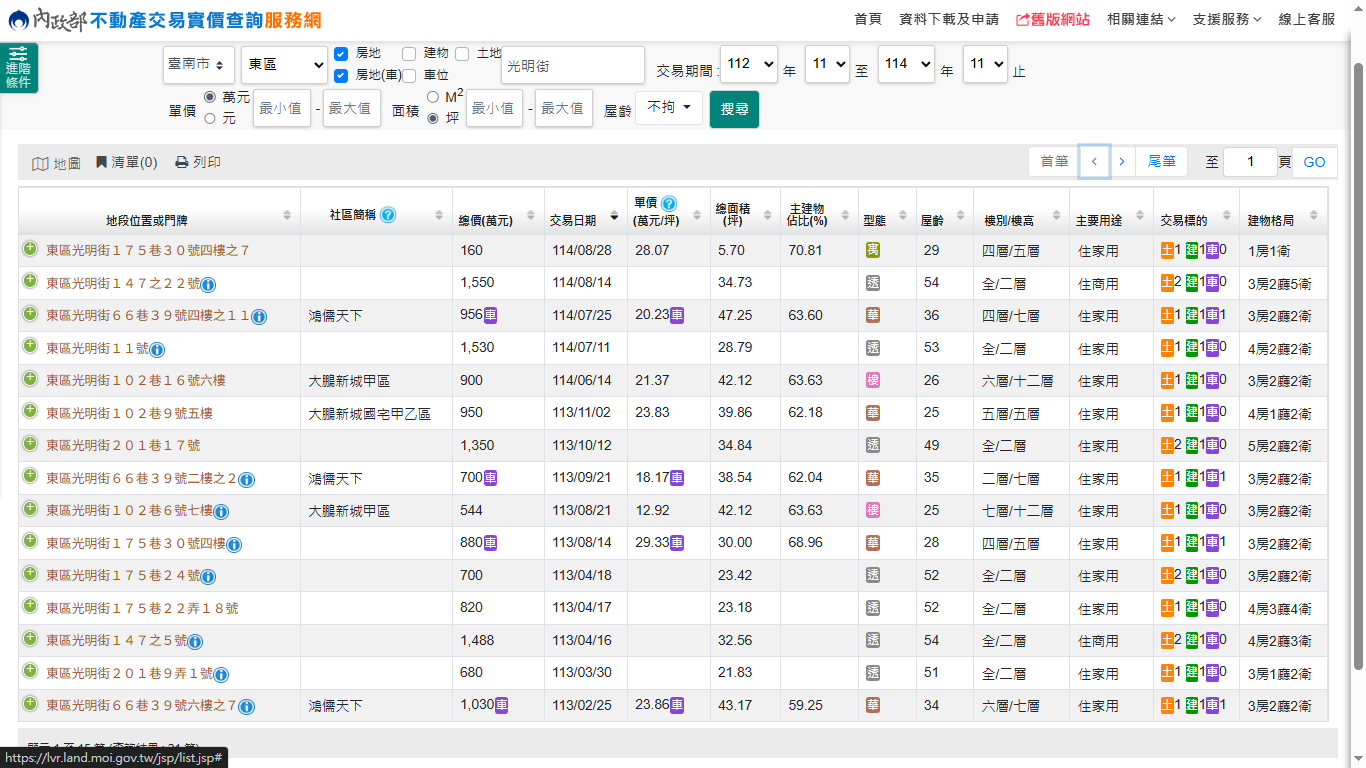Image resolution: width=1366 pixels, height=768 pixels.
Task: Open the 東區 district dropdown
Action: (x=284, y=64)
